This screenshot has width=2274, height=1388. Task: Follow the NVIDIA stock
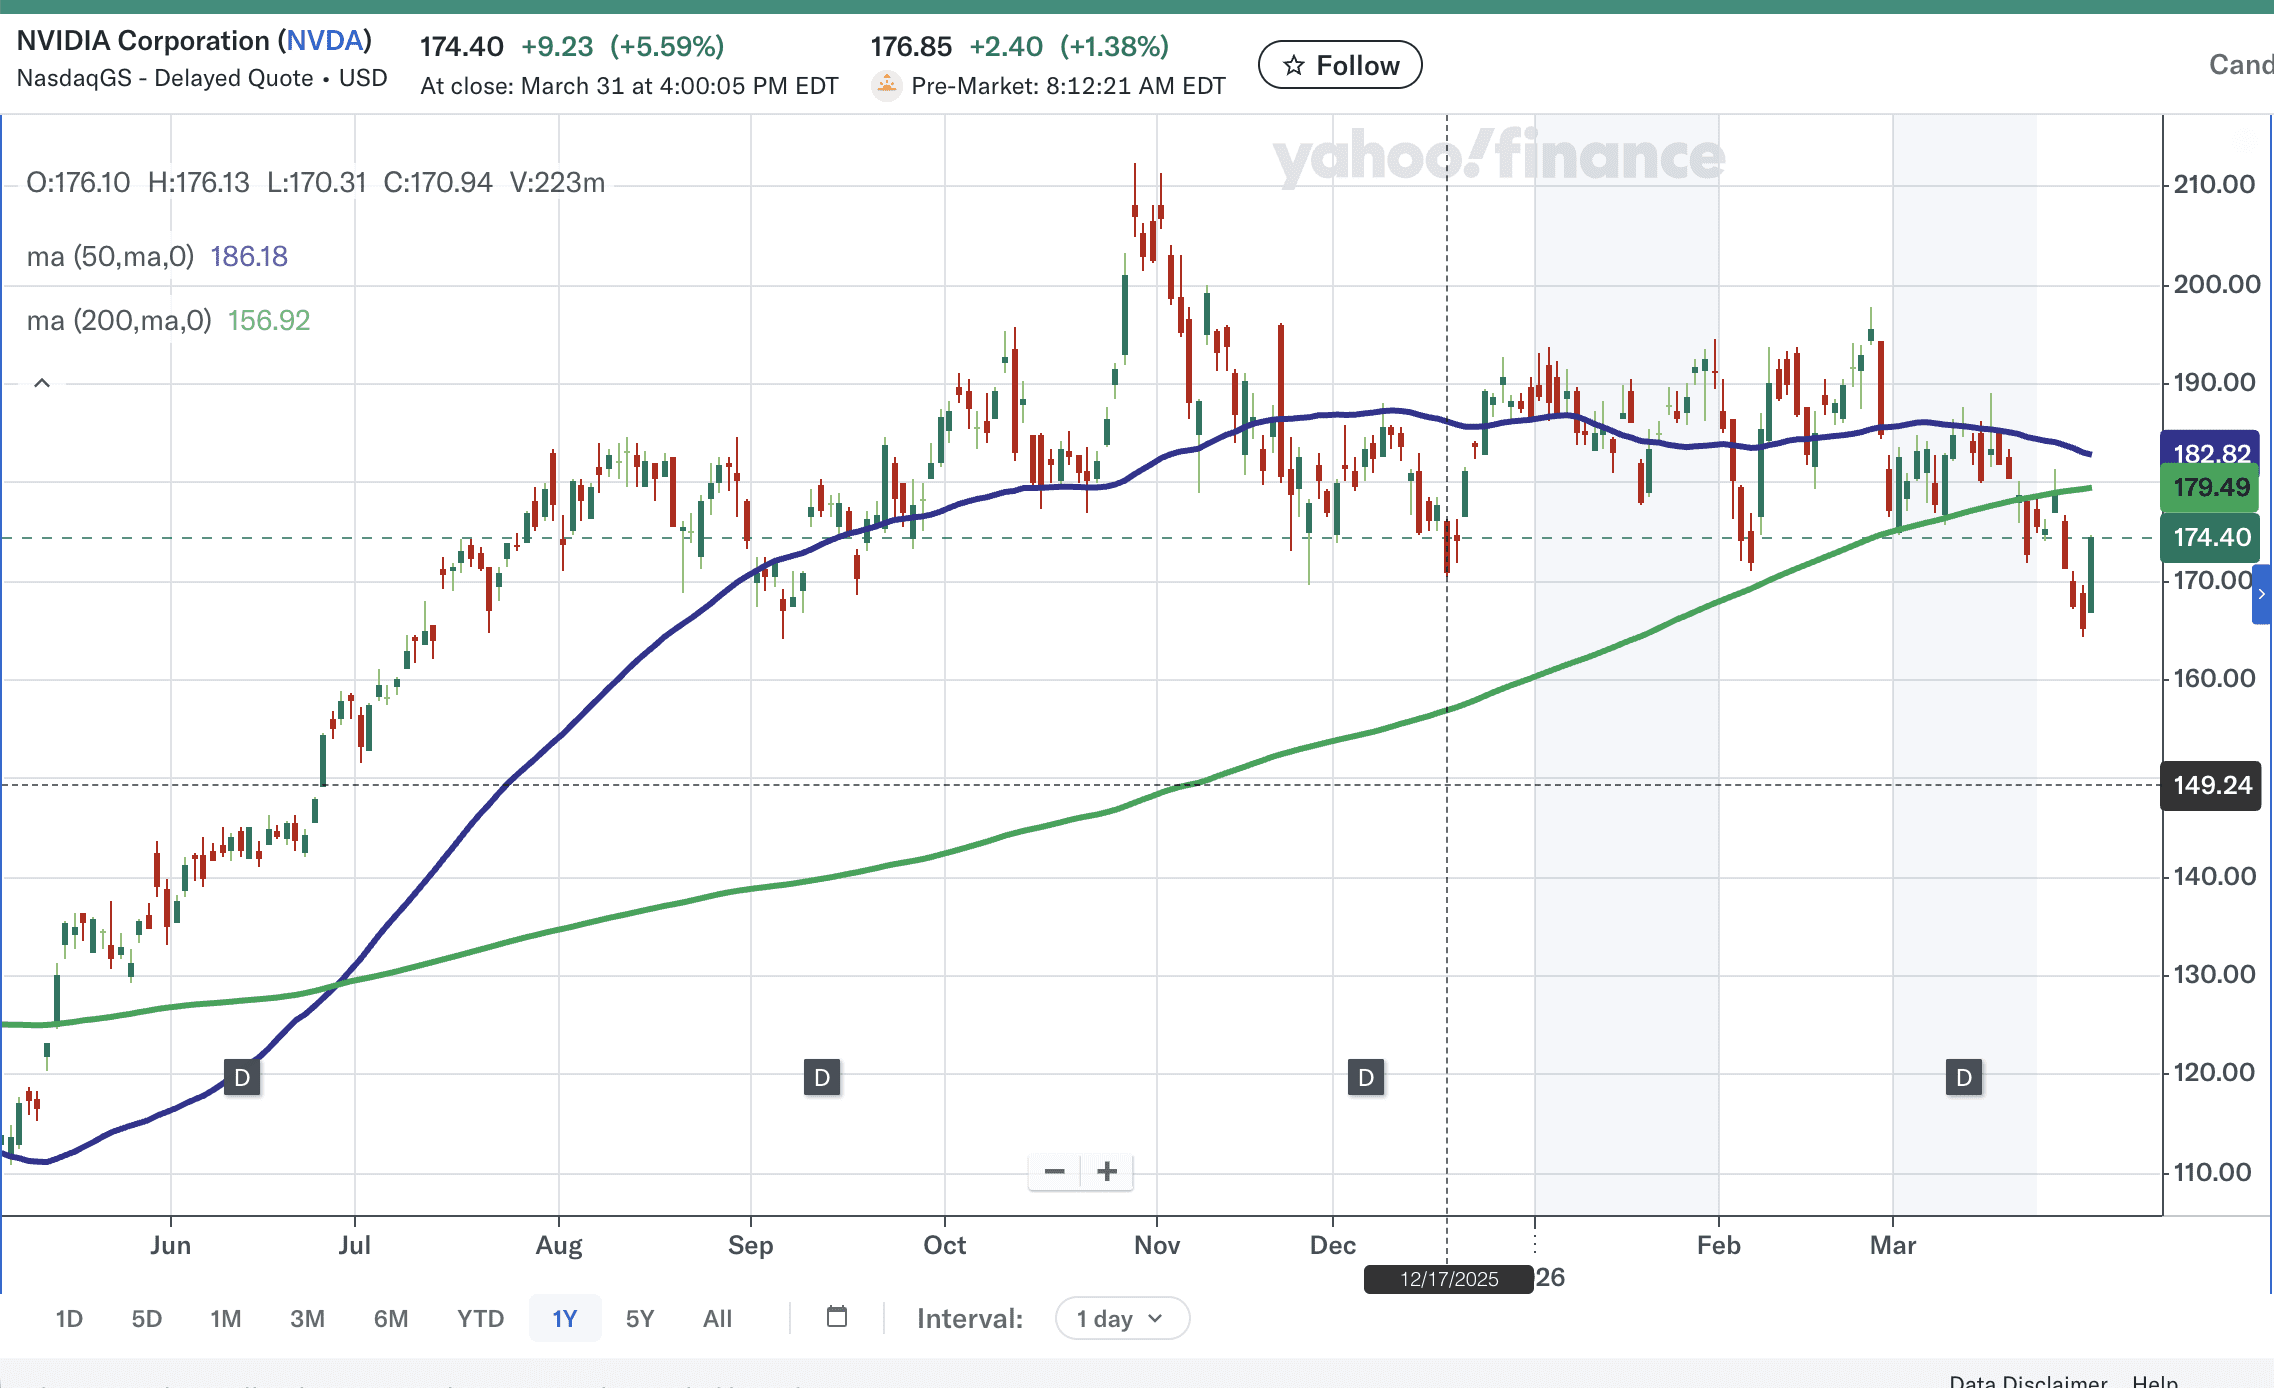[x=1340, y=65]
